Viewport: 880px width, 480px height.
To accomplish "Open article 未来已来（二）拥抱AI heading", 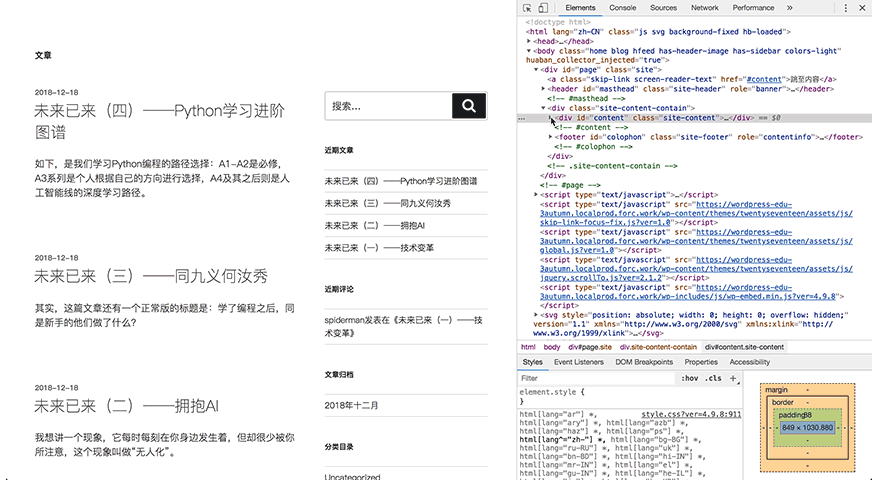I will 126,406.
